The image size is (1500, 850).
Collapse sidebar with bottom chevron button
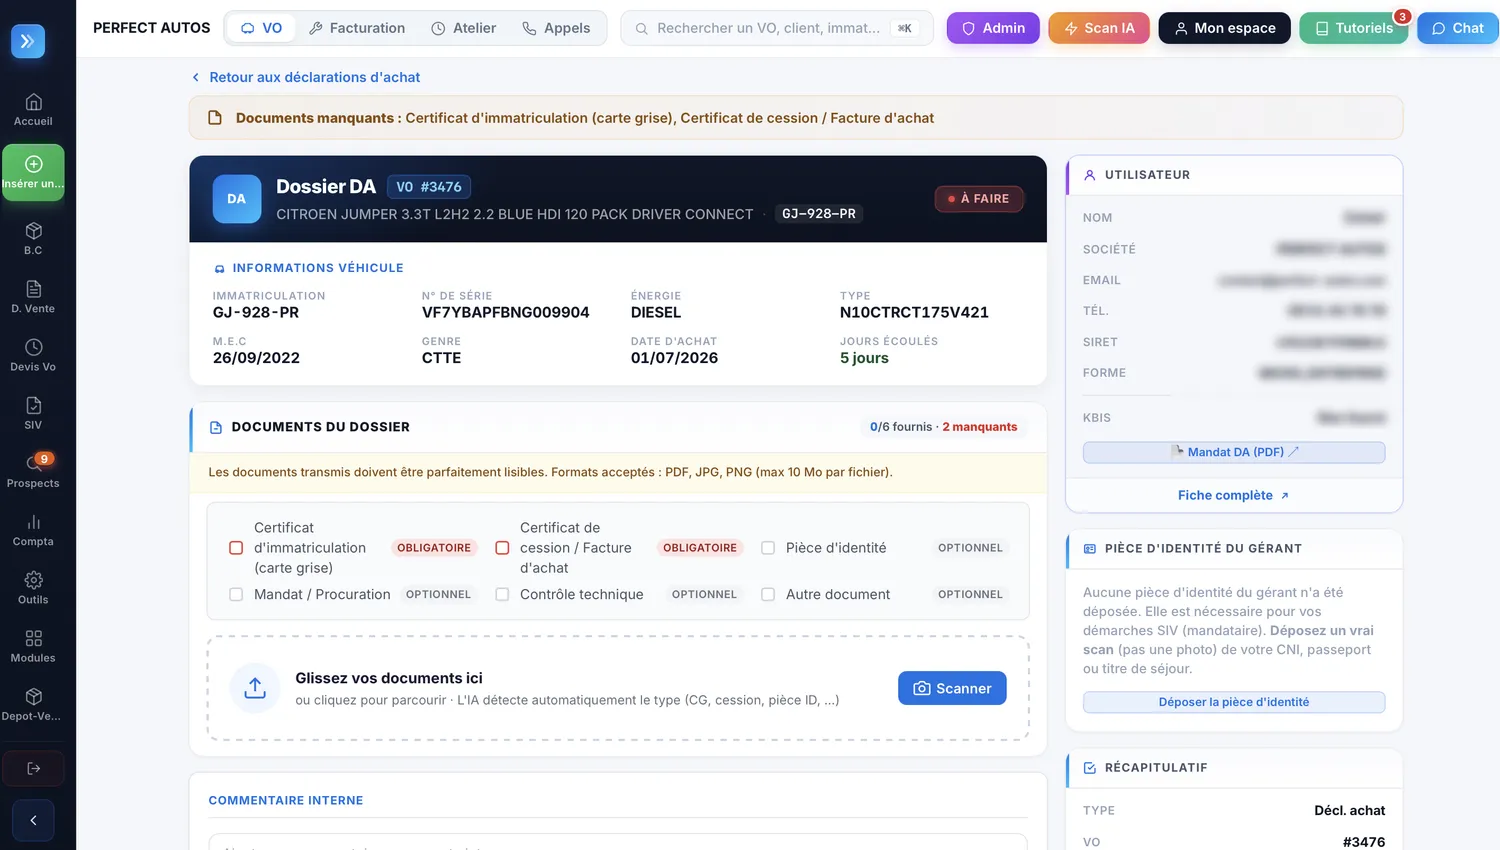point(33,820)
